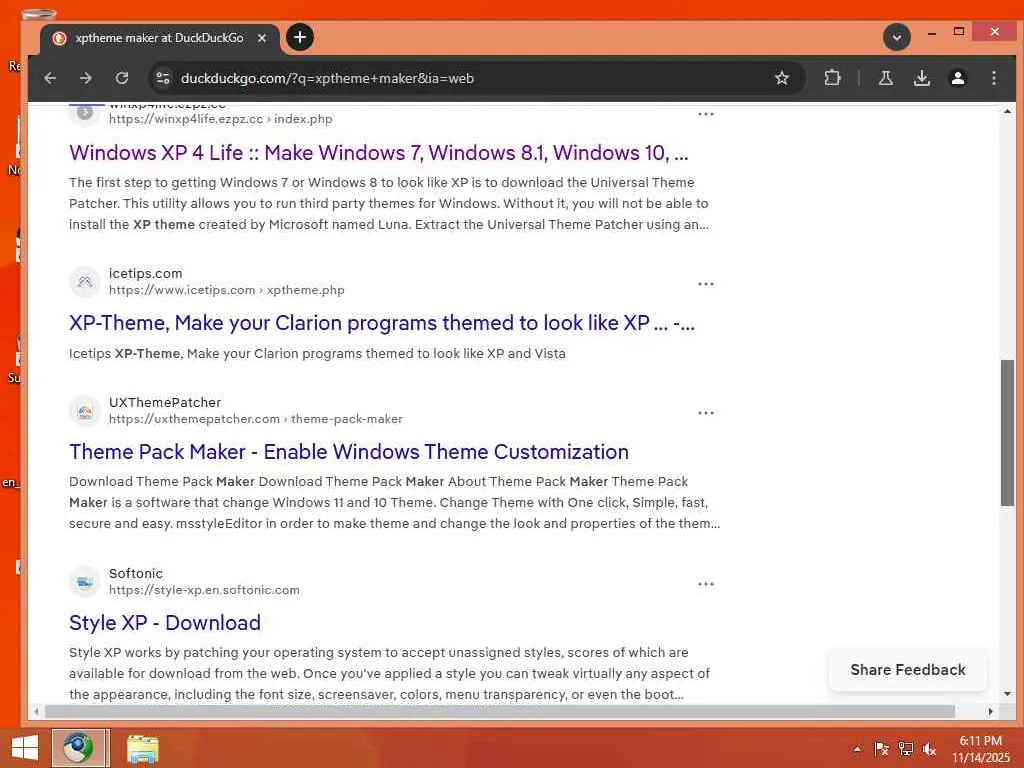Open Theme Pack Maker result link
Viewport: 1024px width, 768px height.
click(349, 452)
